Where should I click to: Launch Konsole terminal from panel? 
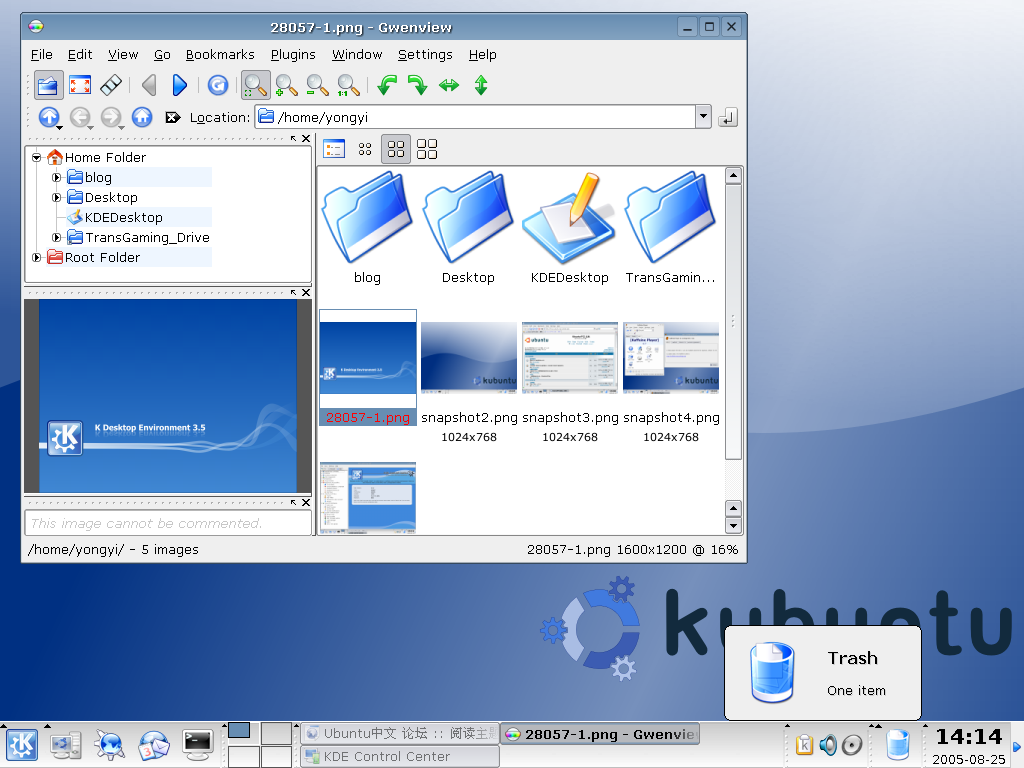197,745
